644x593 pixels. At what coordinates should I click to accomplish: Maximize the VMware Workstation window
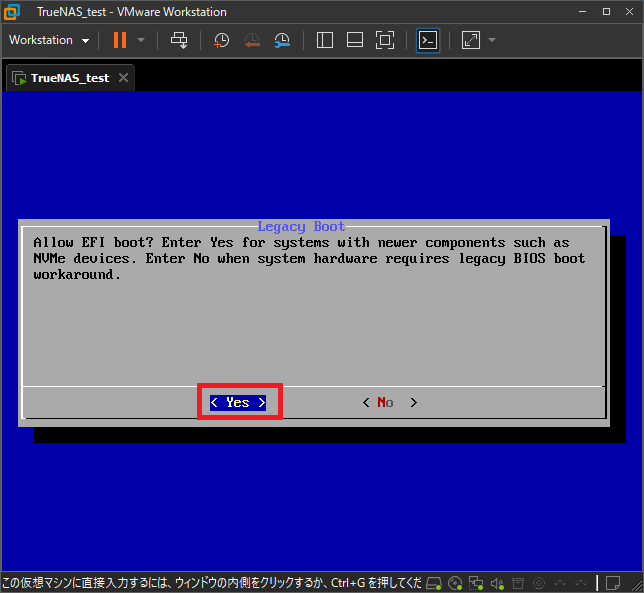[x=606, y=11]
